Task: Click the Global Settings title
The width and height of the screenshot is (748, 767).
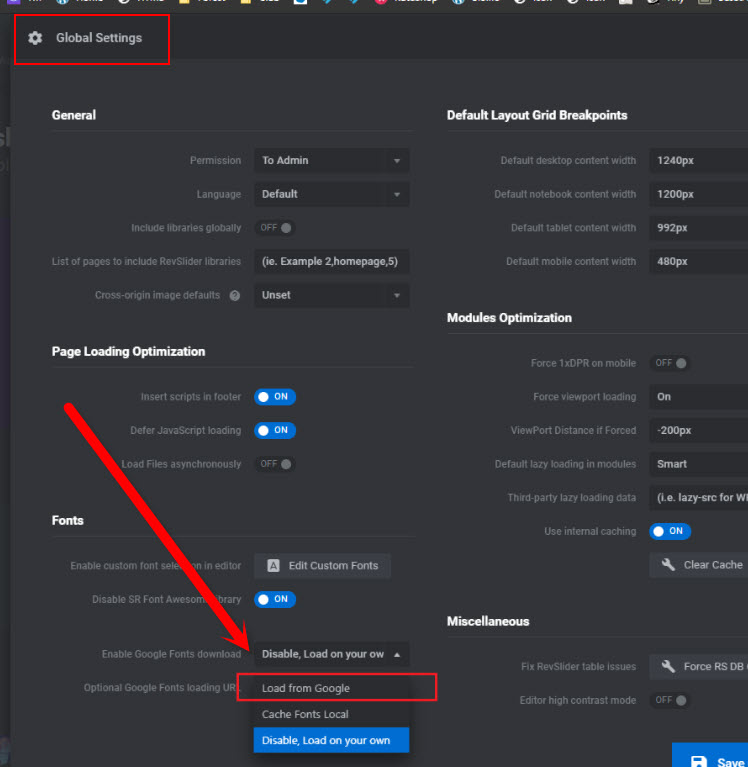Action: pyautogui.click(x=99, y=38)
